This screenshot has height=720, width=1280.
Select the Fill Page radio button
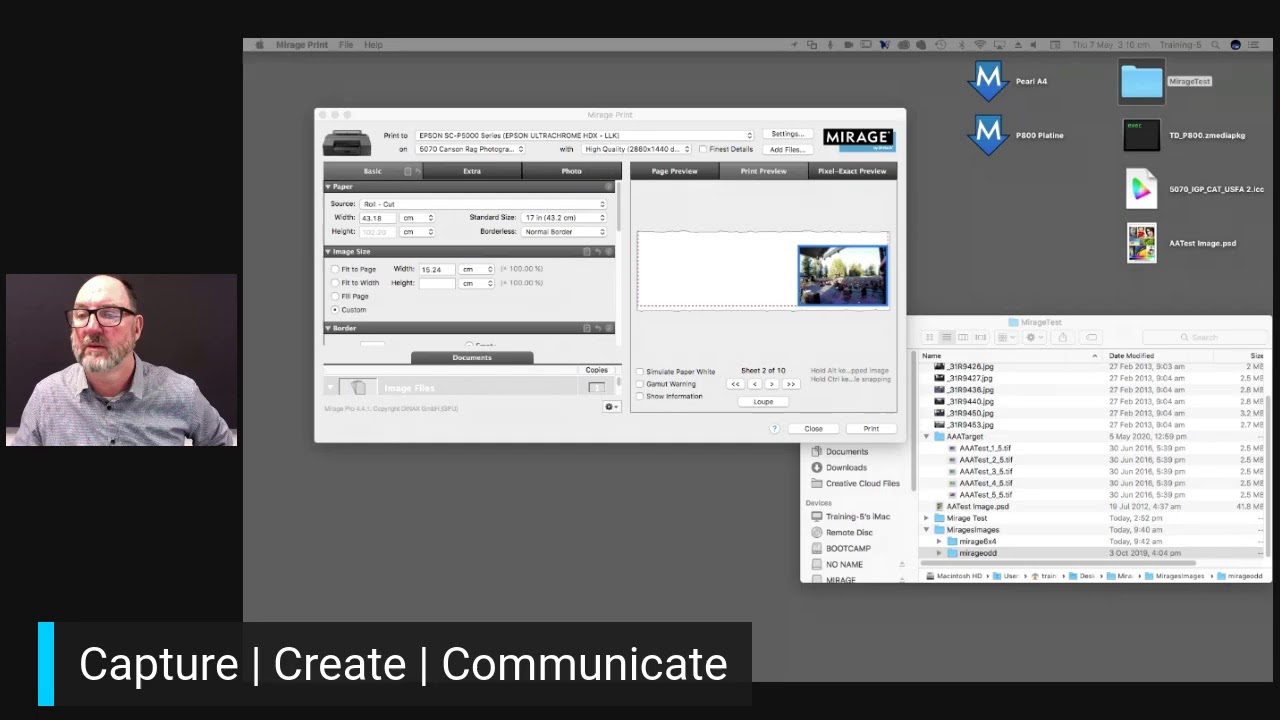pos(335,296)
